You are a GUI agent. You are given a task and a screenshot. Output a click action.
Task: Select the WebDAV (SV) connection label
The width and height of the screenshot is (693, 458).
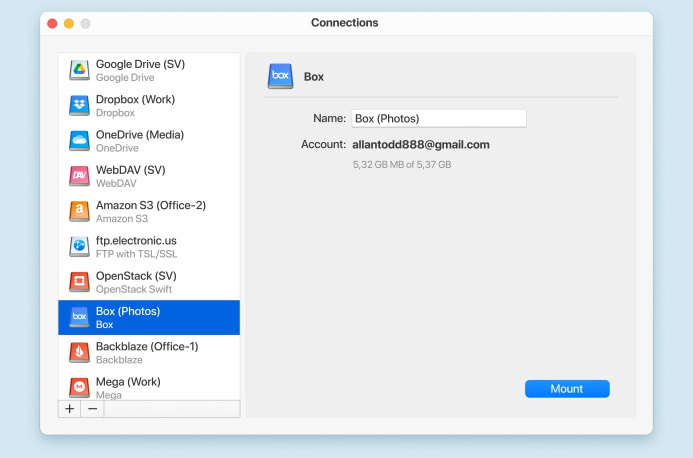130,170
